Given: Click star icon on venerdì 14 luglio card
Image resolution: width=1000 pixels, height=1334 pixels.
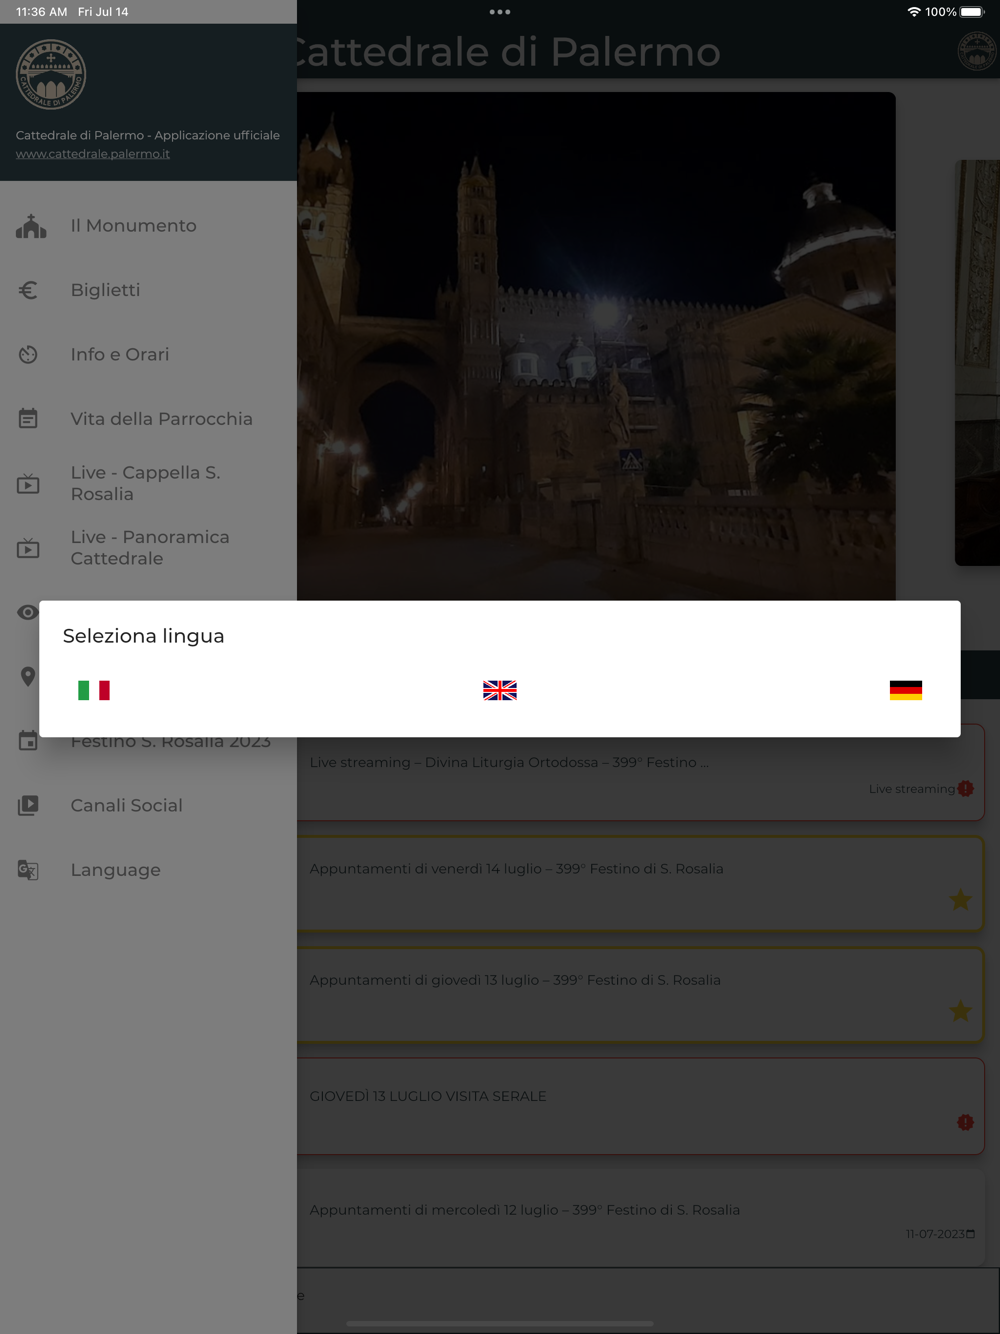Looking at the screenshot, I should [960, 899].
